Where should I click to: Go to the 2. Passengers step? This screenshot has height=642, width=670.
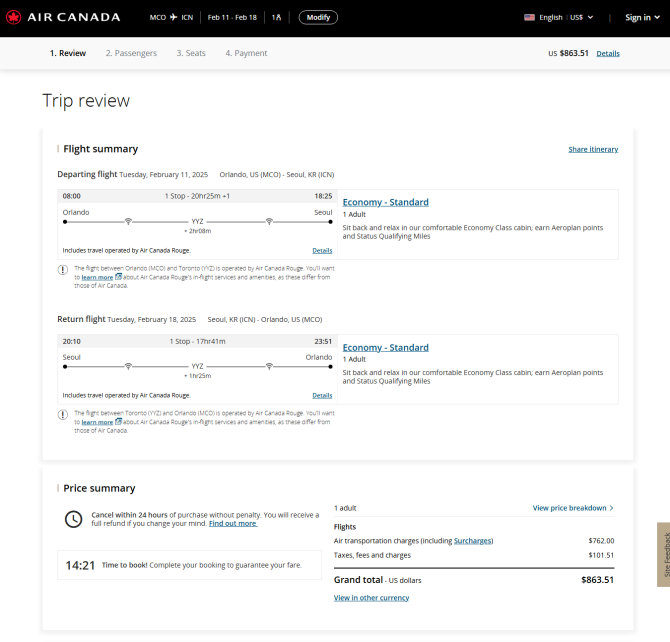click(131, 53)
